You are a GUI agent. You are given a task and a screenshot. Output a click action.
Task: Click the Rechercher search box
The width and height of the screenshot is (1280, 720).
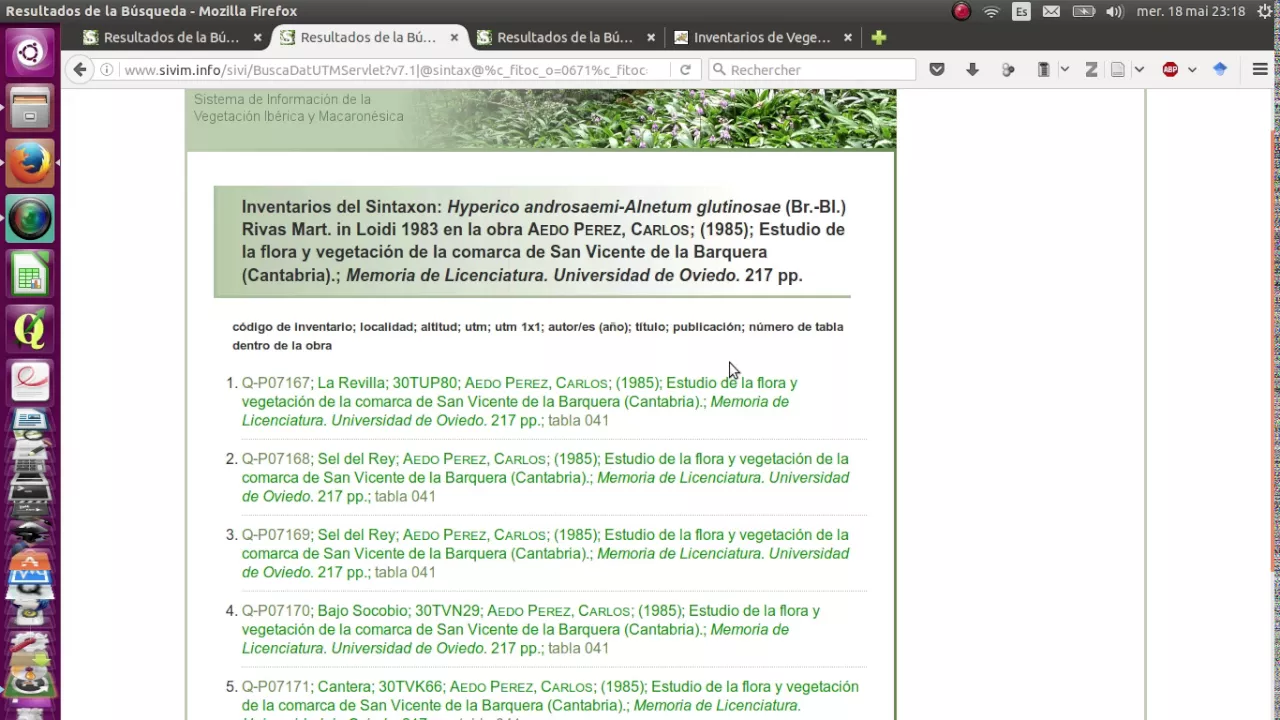click(x=810, y=70)
